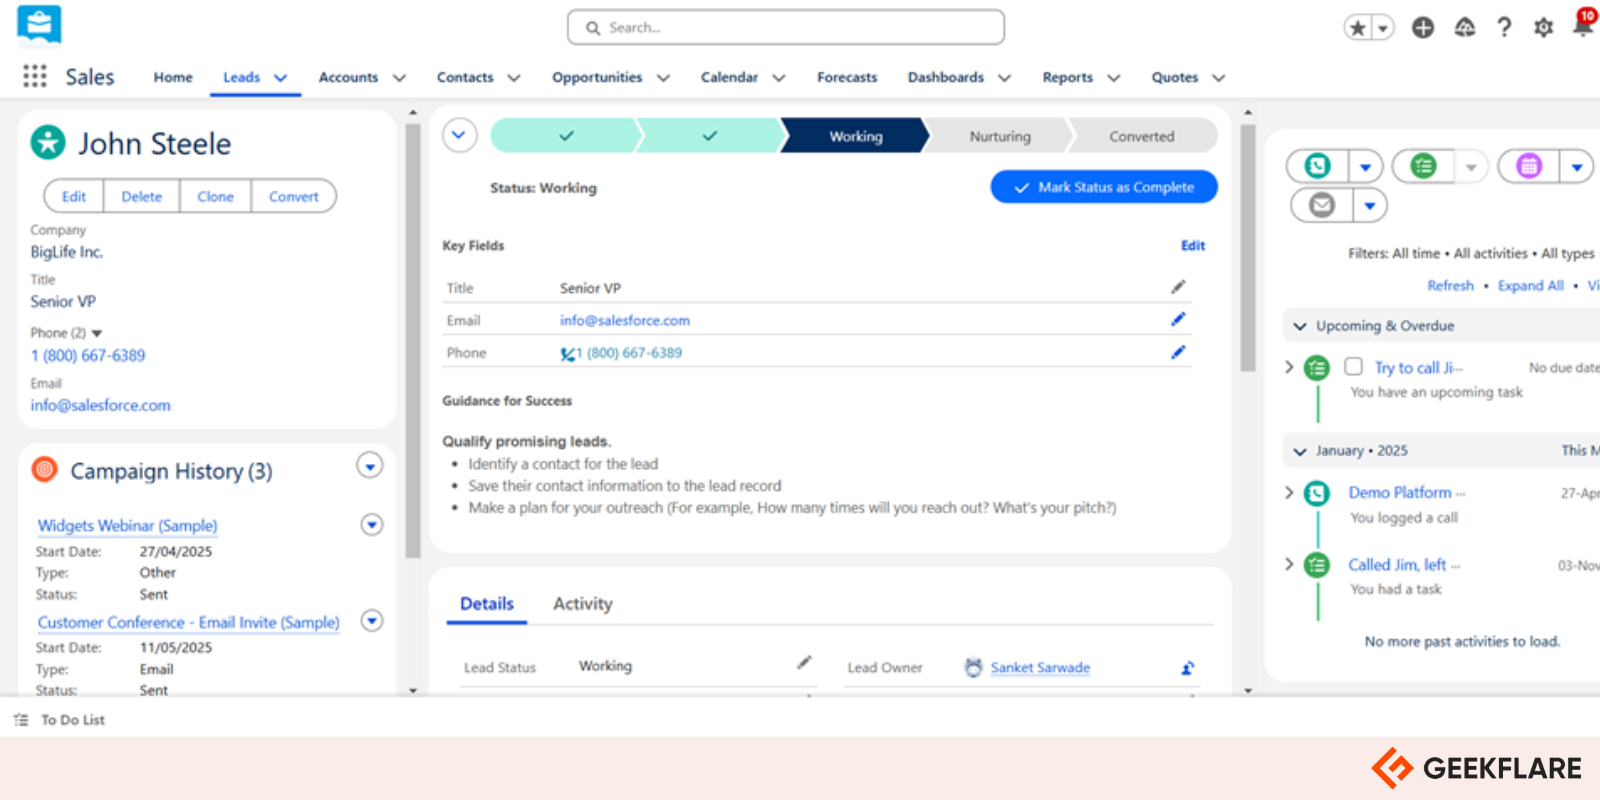The image size is (1600, 800).
Task: Open the Favorites list dropdown arrow
Action: pos(1383,28)
